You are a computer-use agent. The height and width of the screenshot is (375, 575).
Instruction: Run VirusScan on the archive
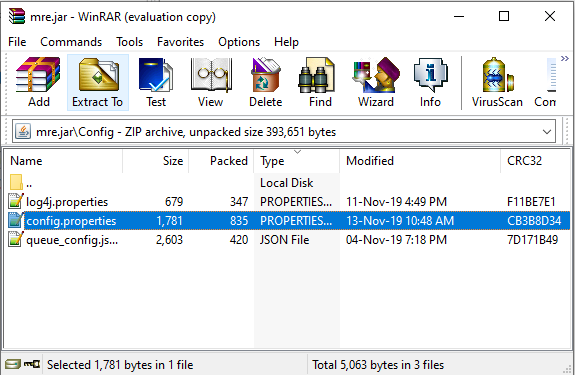(497, 82)
